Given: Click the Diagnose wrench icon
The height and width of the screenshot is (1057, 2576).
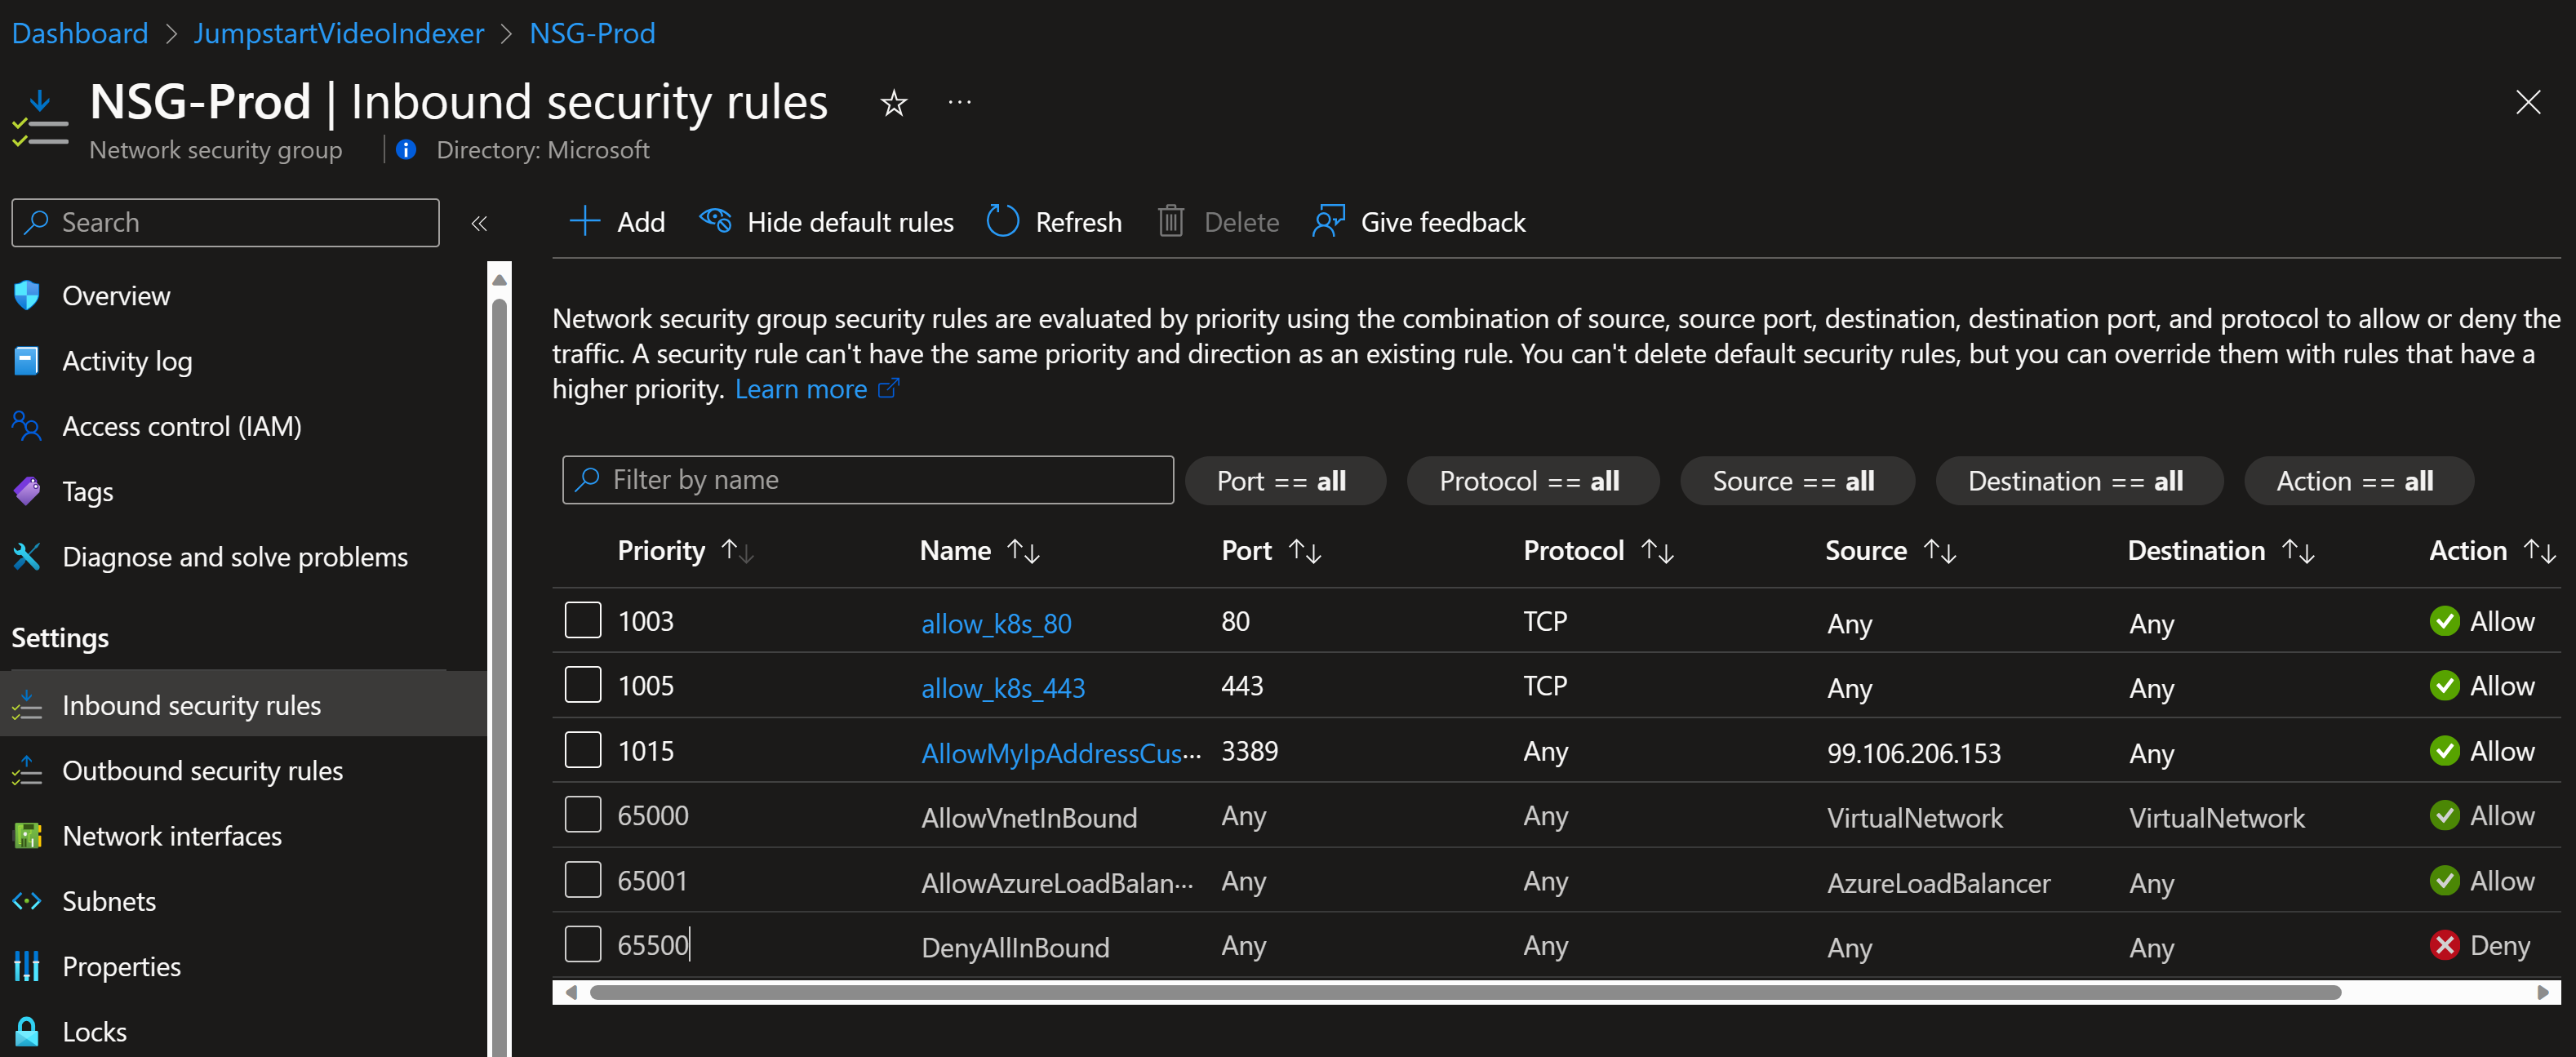Looking at the screenshot, I should tap(27, 556).
